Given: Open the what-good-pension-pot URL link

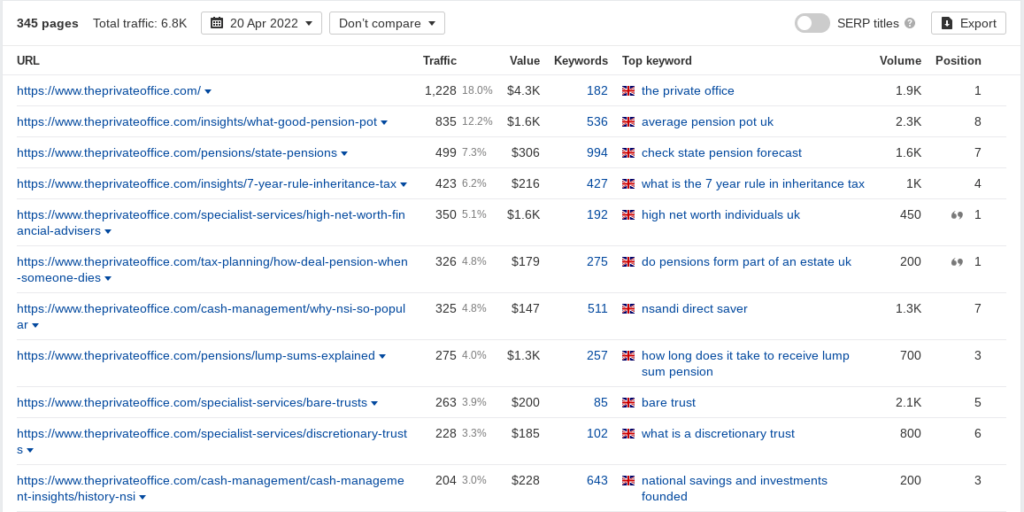Looking at the screenshot, I should (x=197, y=122).
